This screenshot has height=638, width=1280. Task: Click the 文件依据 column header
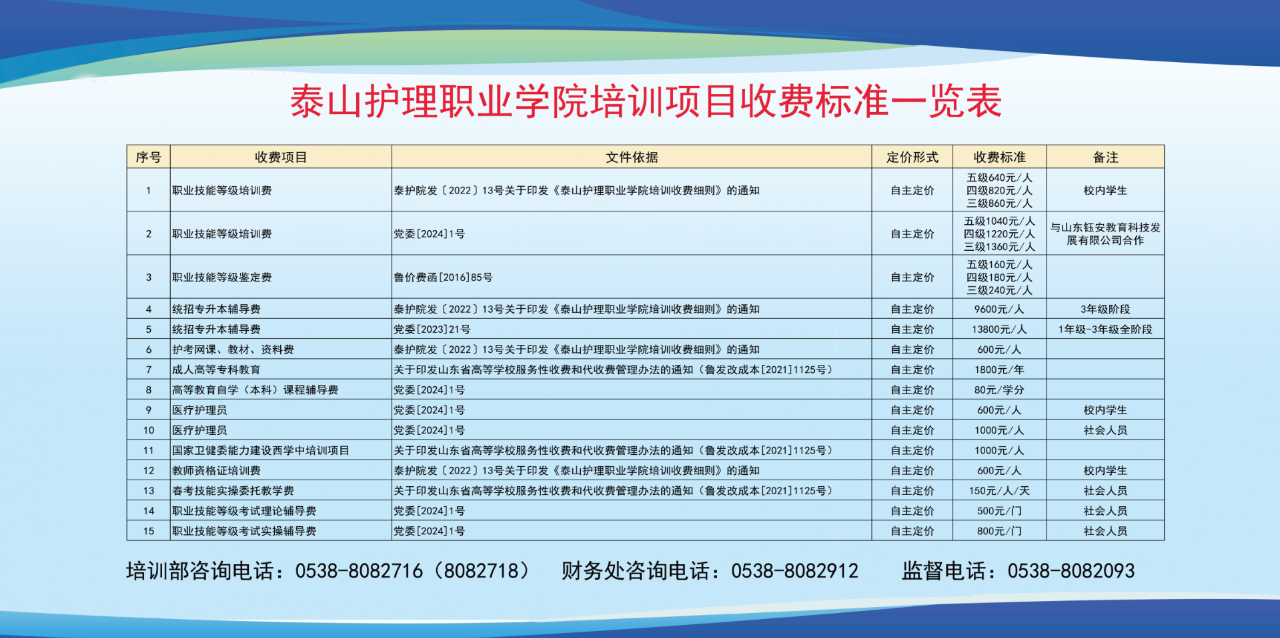[631, 157]
